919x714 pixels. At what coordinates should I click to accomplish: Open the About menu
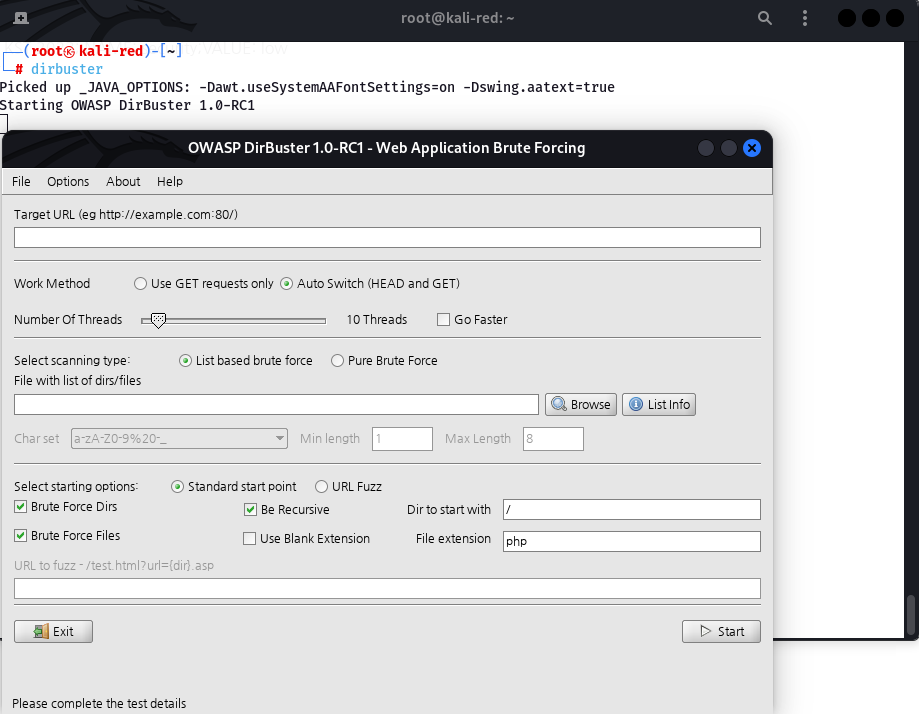pyautogui.click(x=123, y=182)
